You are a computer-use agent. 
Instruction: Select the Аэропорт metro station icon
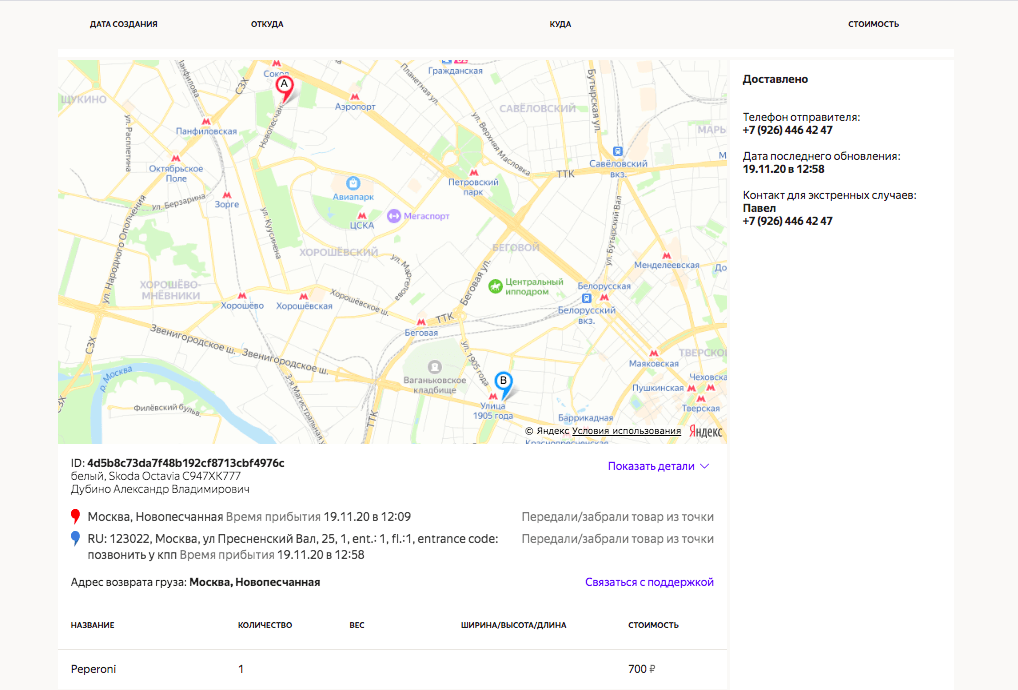[355, 96]
